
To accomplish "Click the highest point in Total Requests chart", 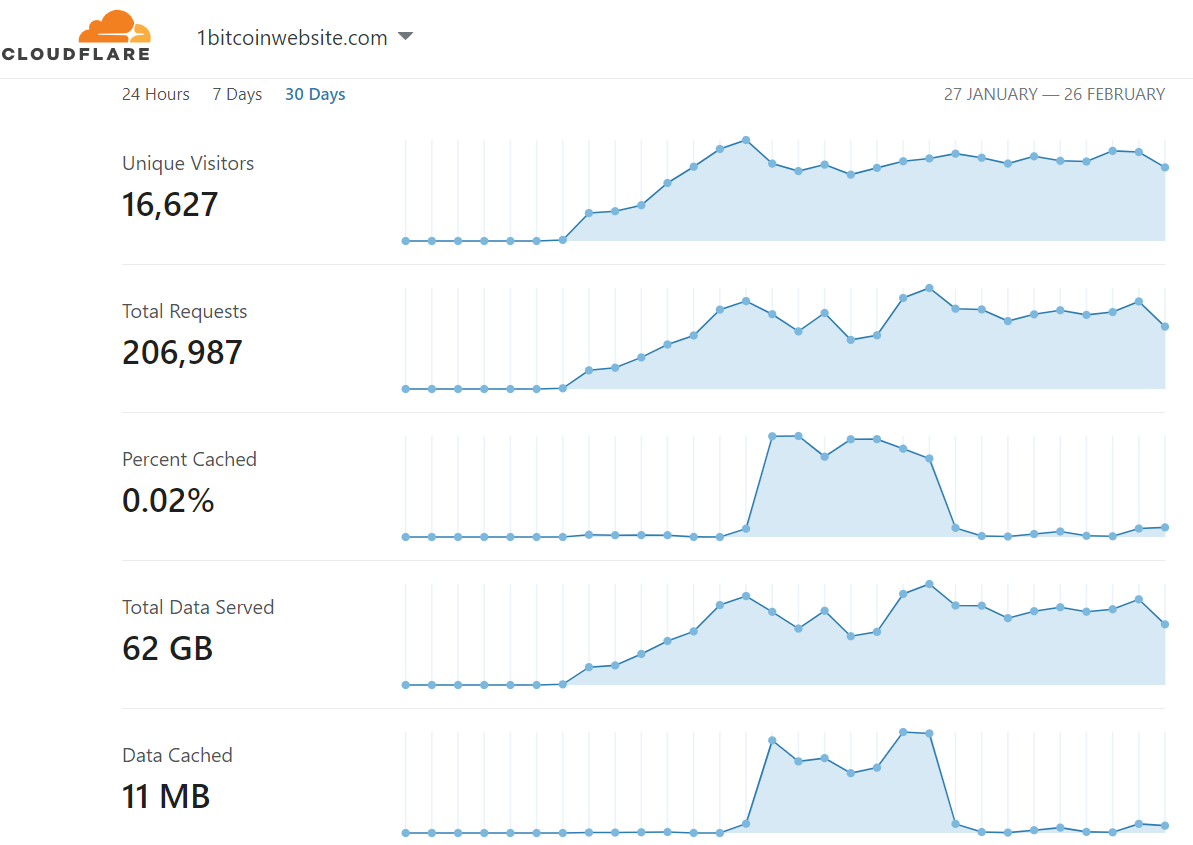I will tap(930, 288).
